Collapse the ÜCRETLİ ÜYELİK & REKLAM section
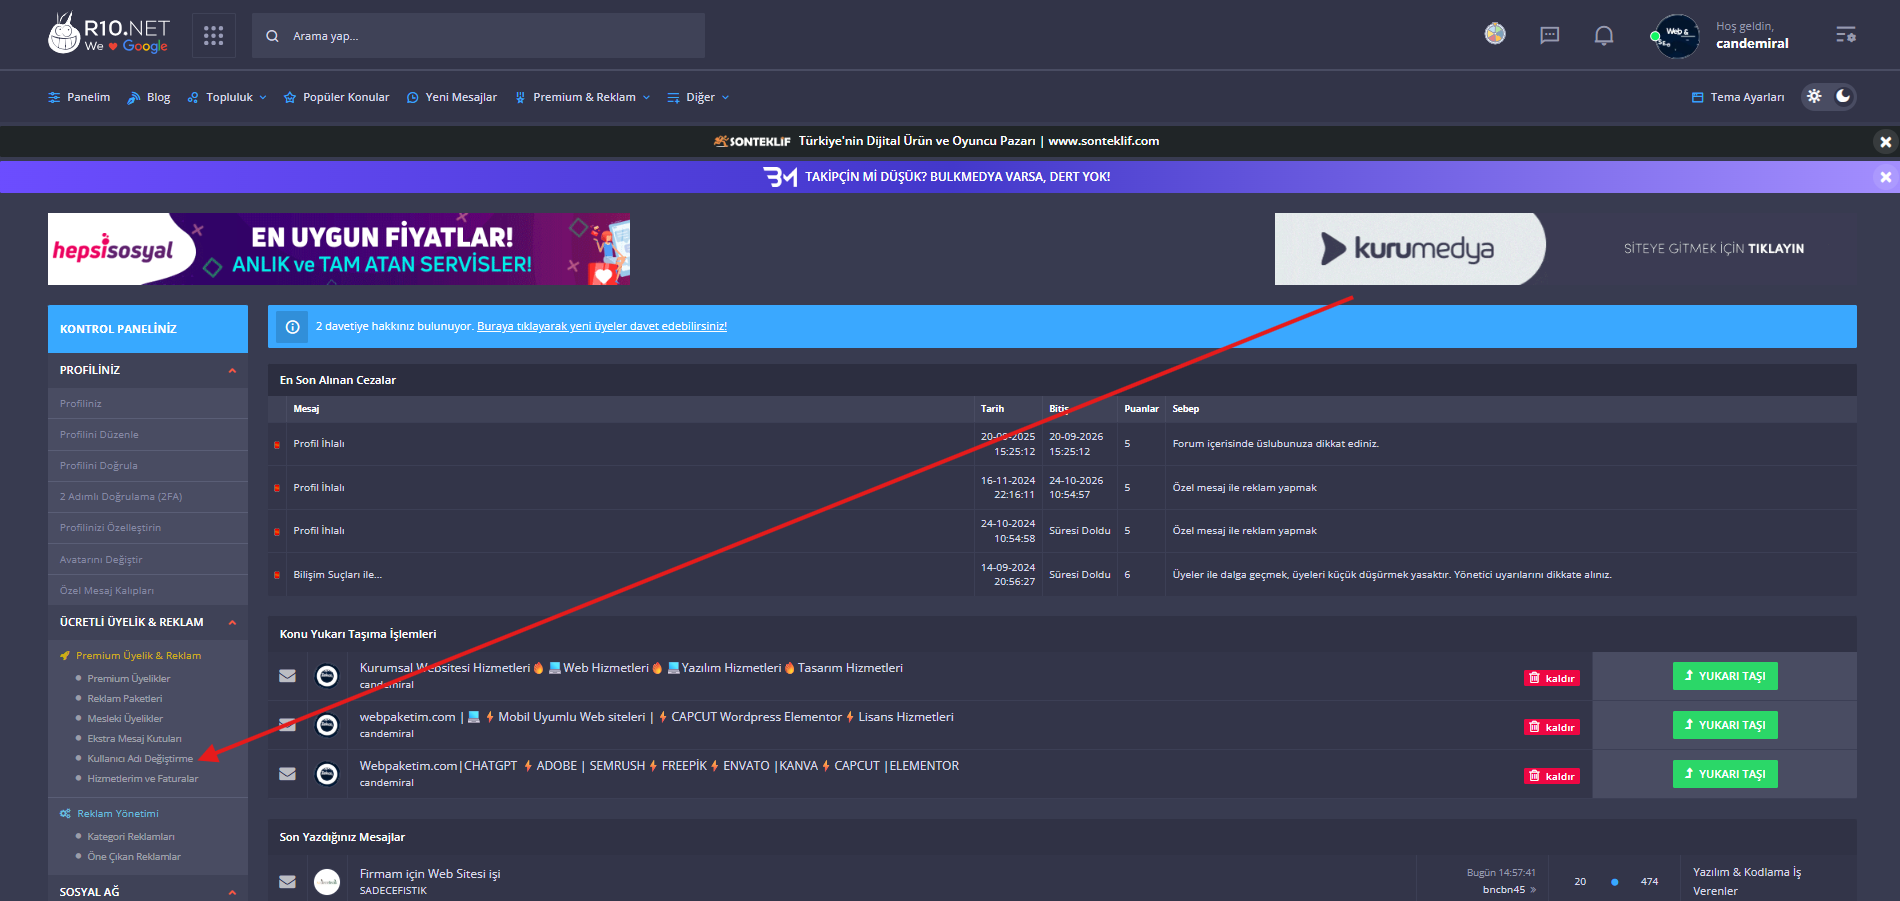Screen dimensions: 1900x901 click(232, 623)
